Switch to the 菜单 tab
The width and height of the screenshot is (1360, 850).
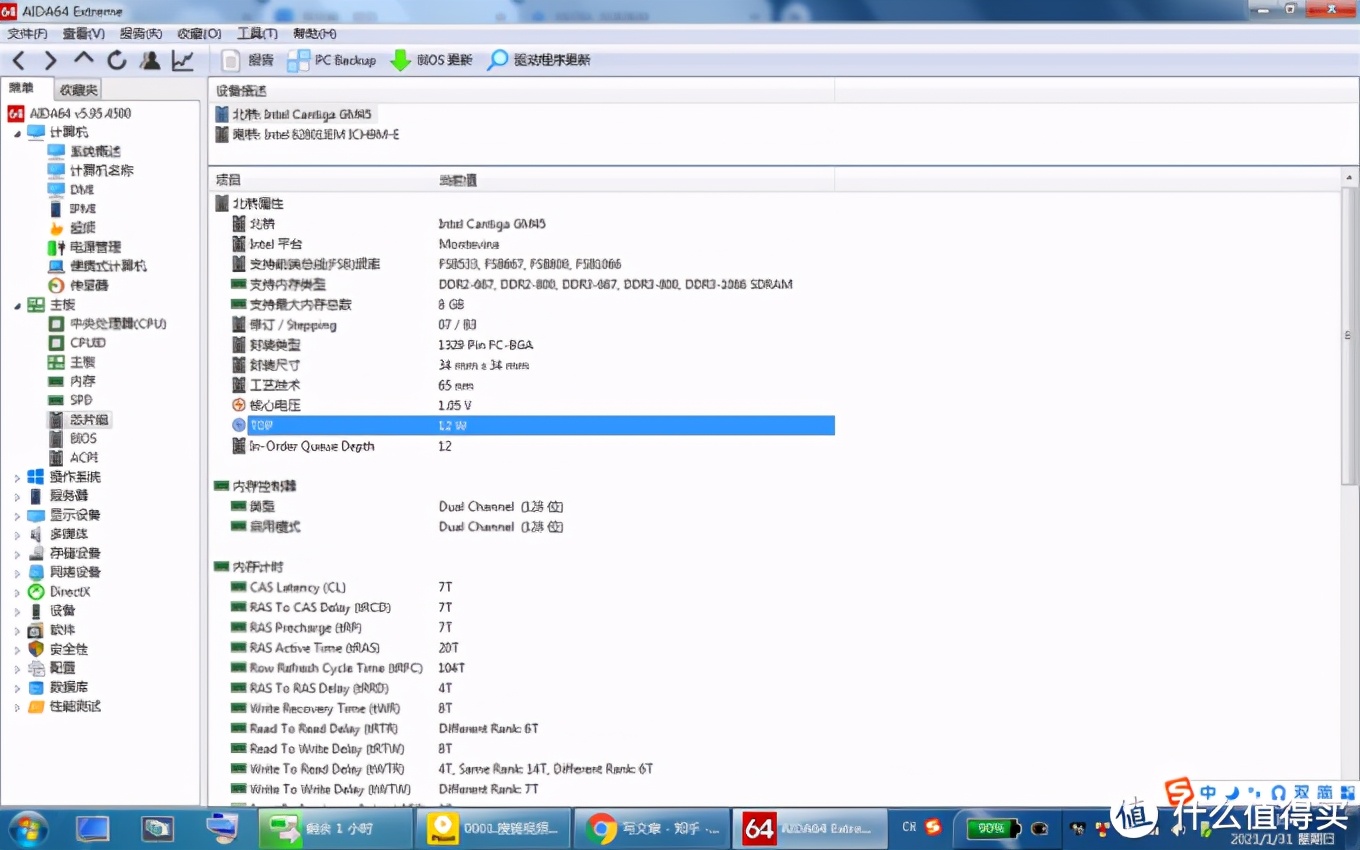tap(22, 89)
